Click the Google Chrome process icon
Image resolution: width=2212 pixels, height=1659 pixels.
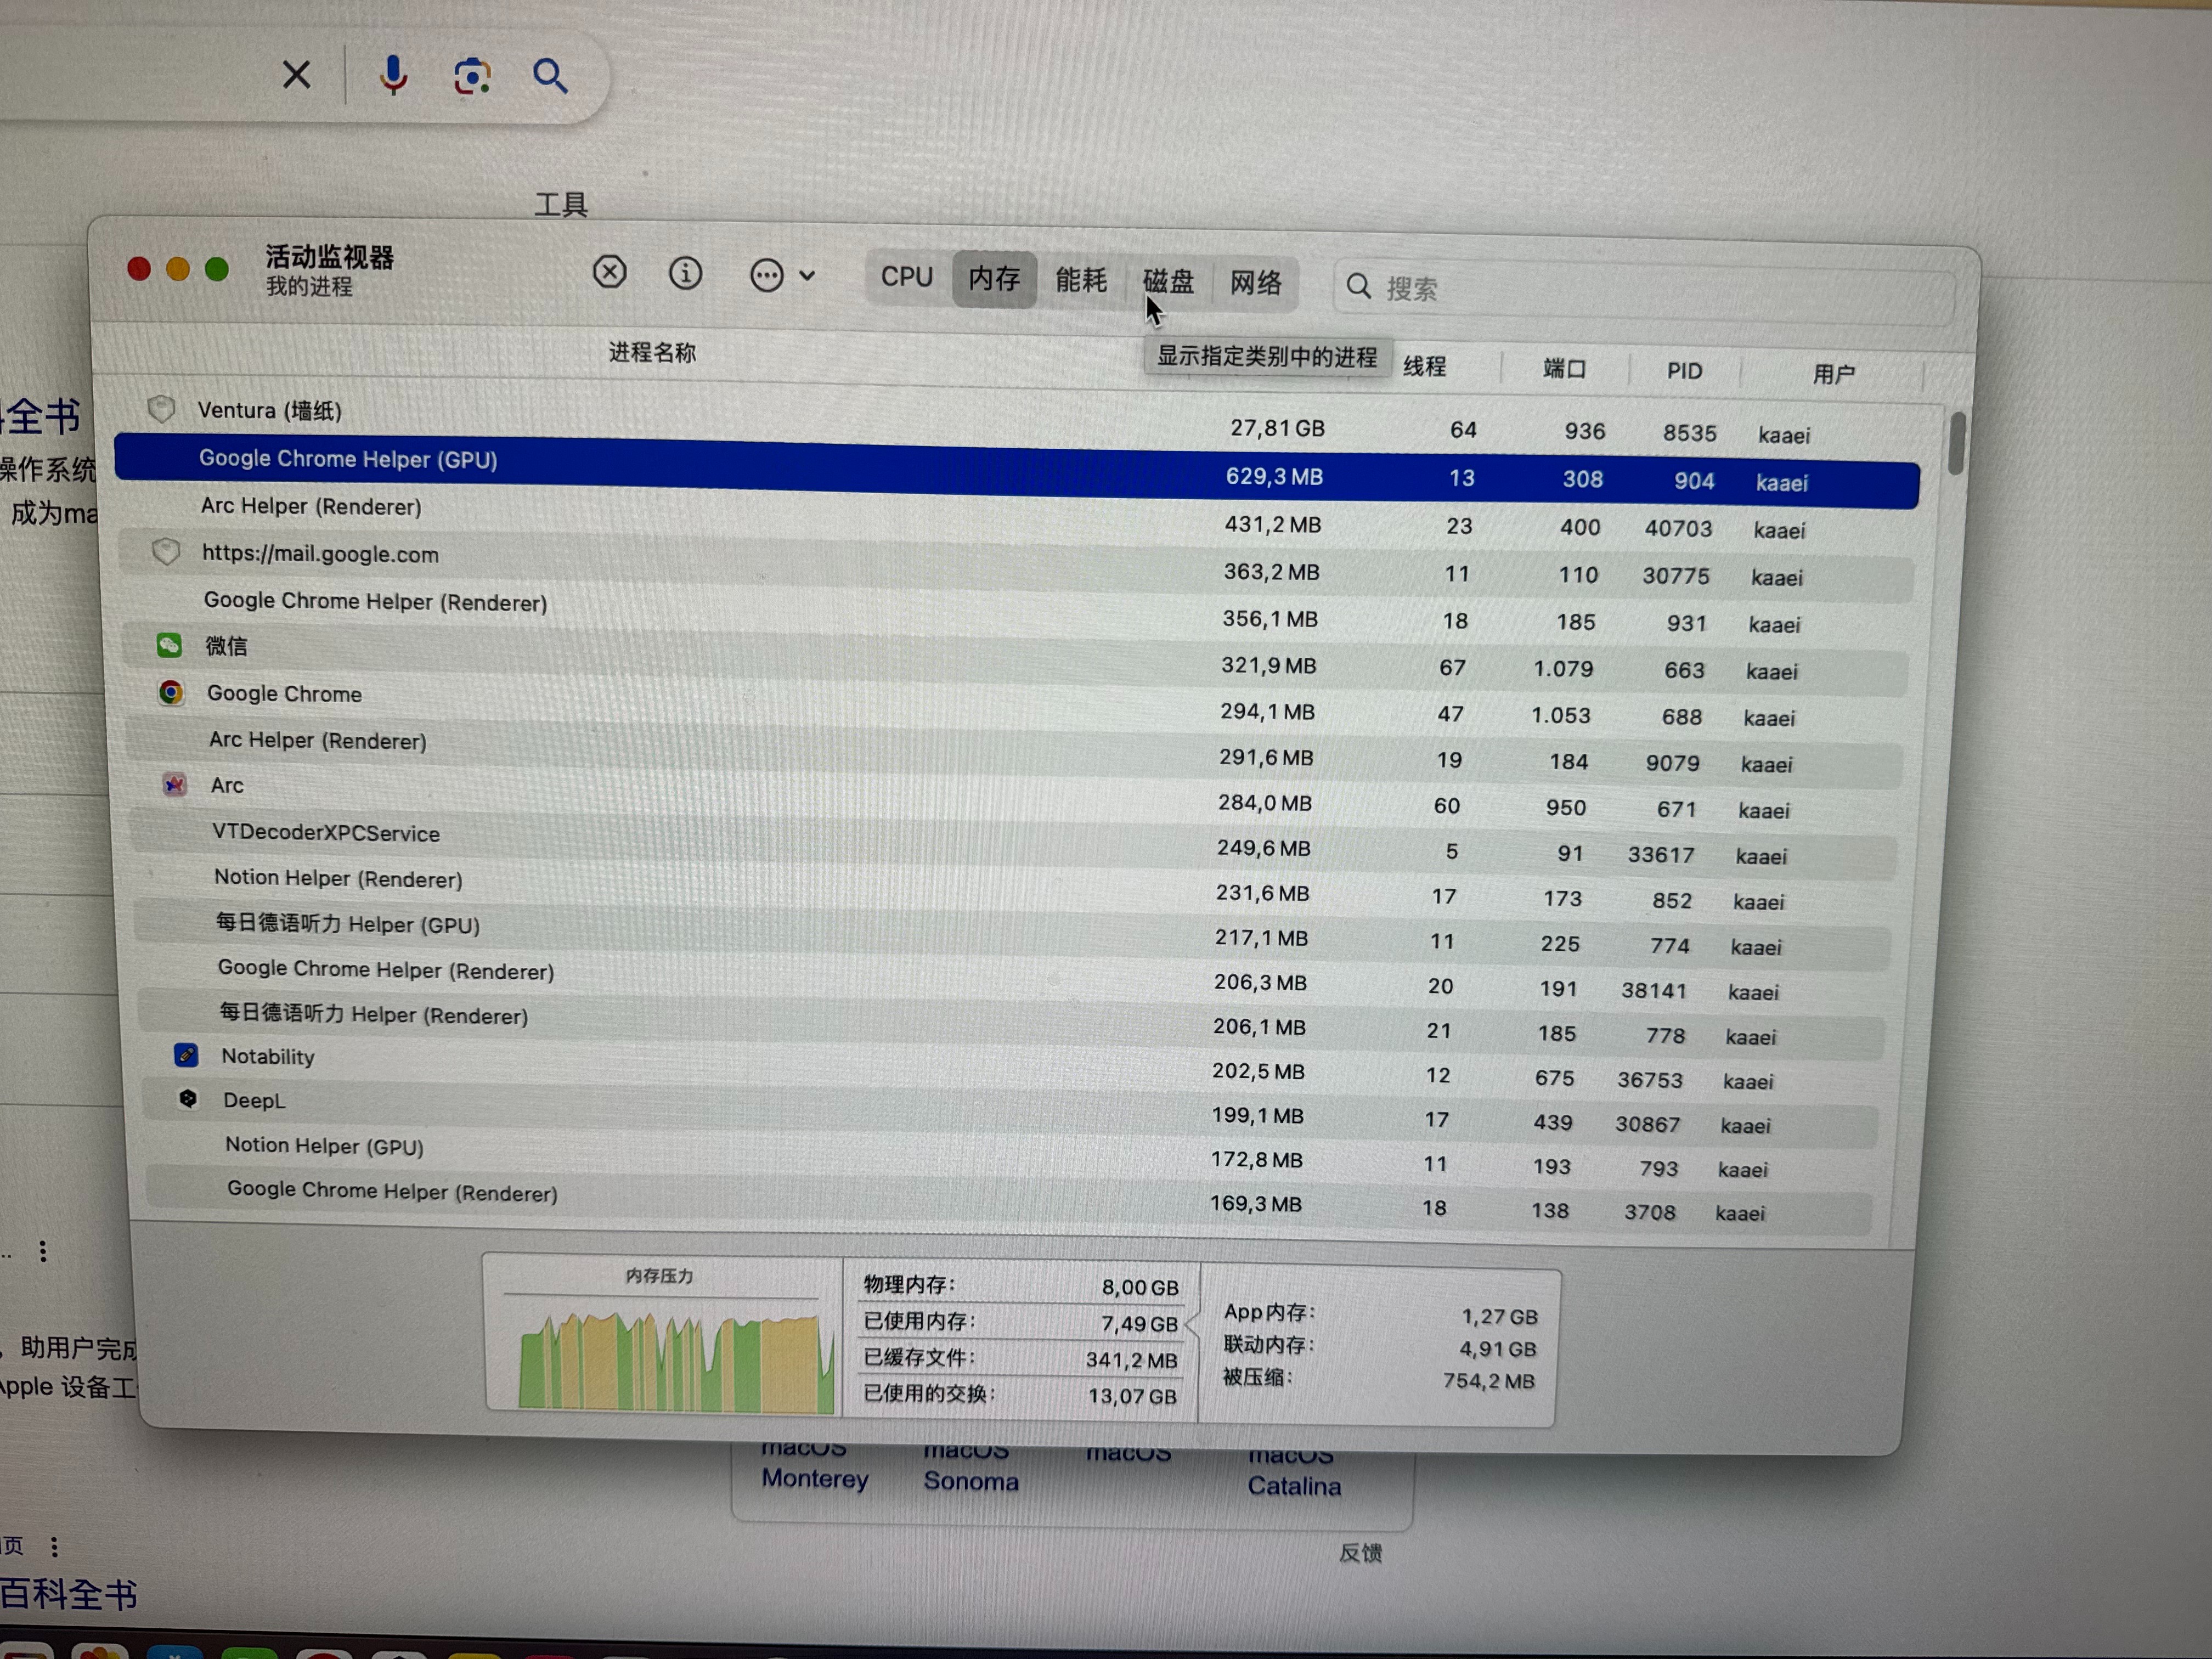tap(171, 692)
